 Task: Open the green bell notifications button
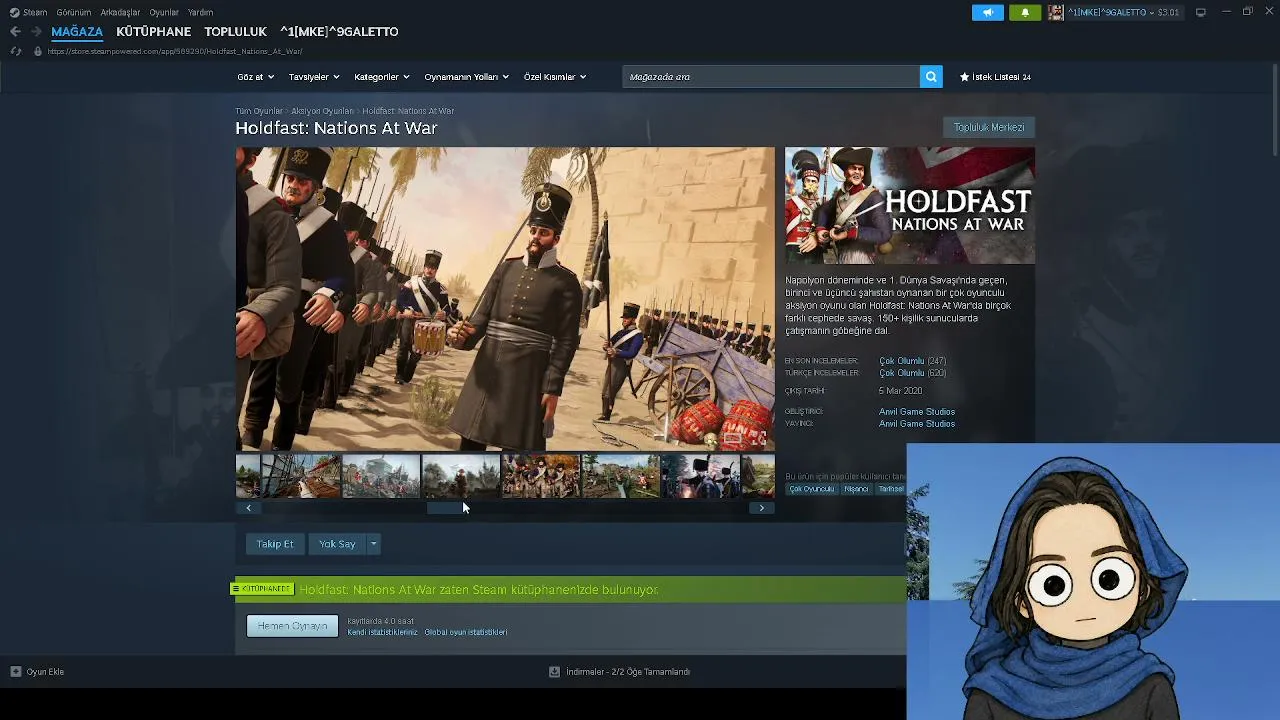(x=1024, y=12)
